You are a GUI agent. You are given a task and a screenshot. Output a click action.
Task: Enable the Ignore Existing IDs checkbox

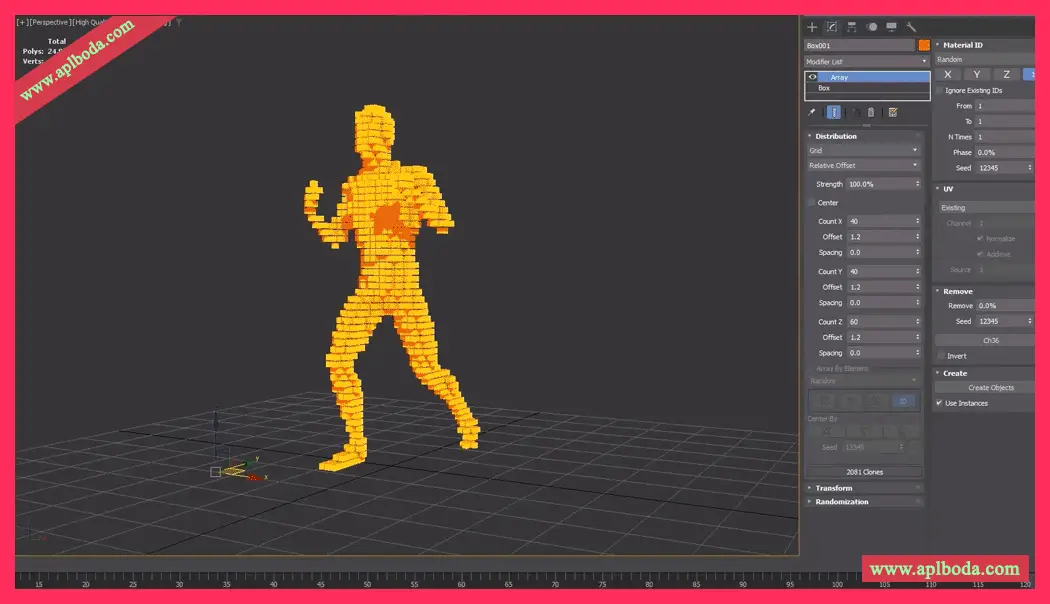(x=937, y=89)
